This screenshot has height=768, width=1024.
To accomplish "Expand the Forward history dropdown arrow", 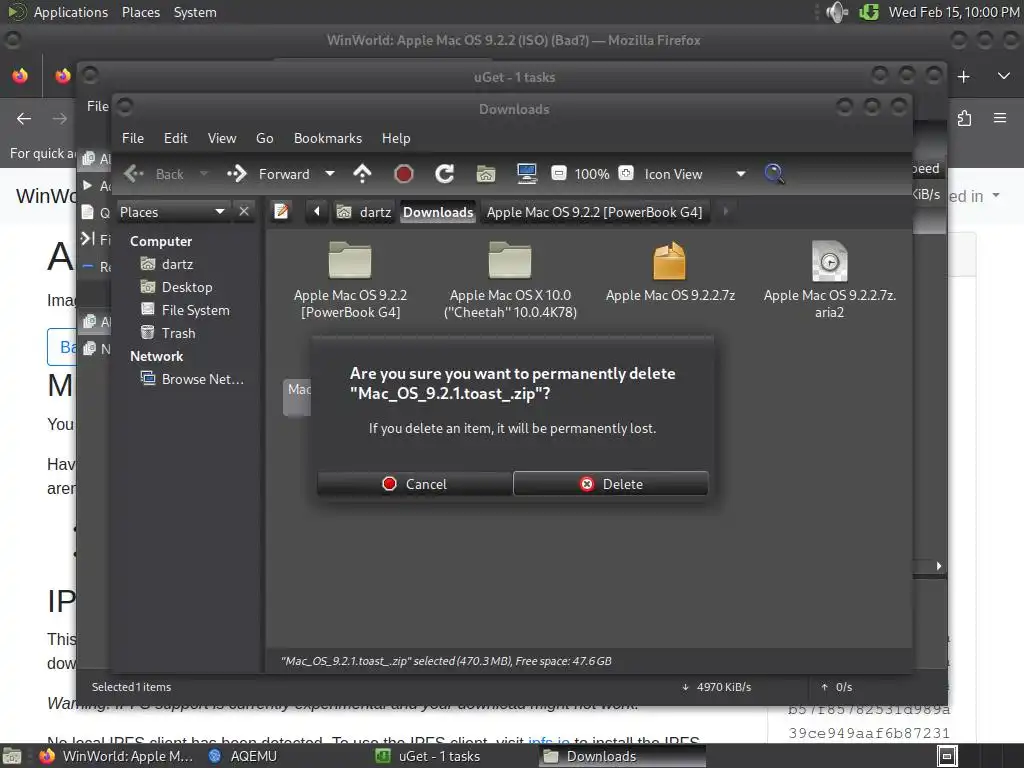I will (330, 174).
